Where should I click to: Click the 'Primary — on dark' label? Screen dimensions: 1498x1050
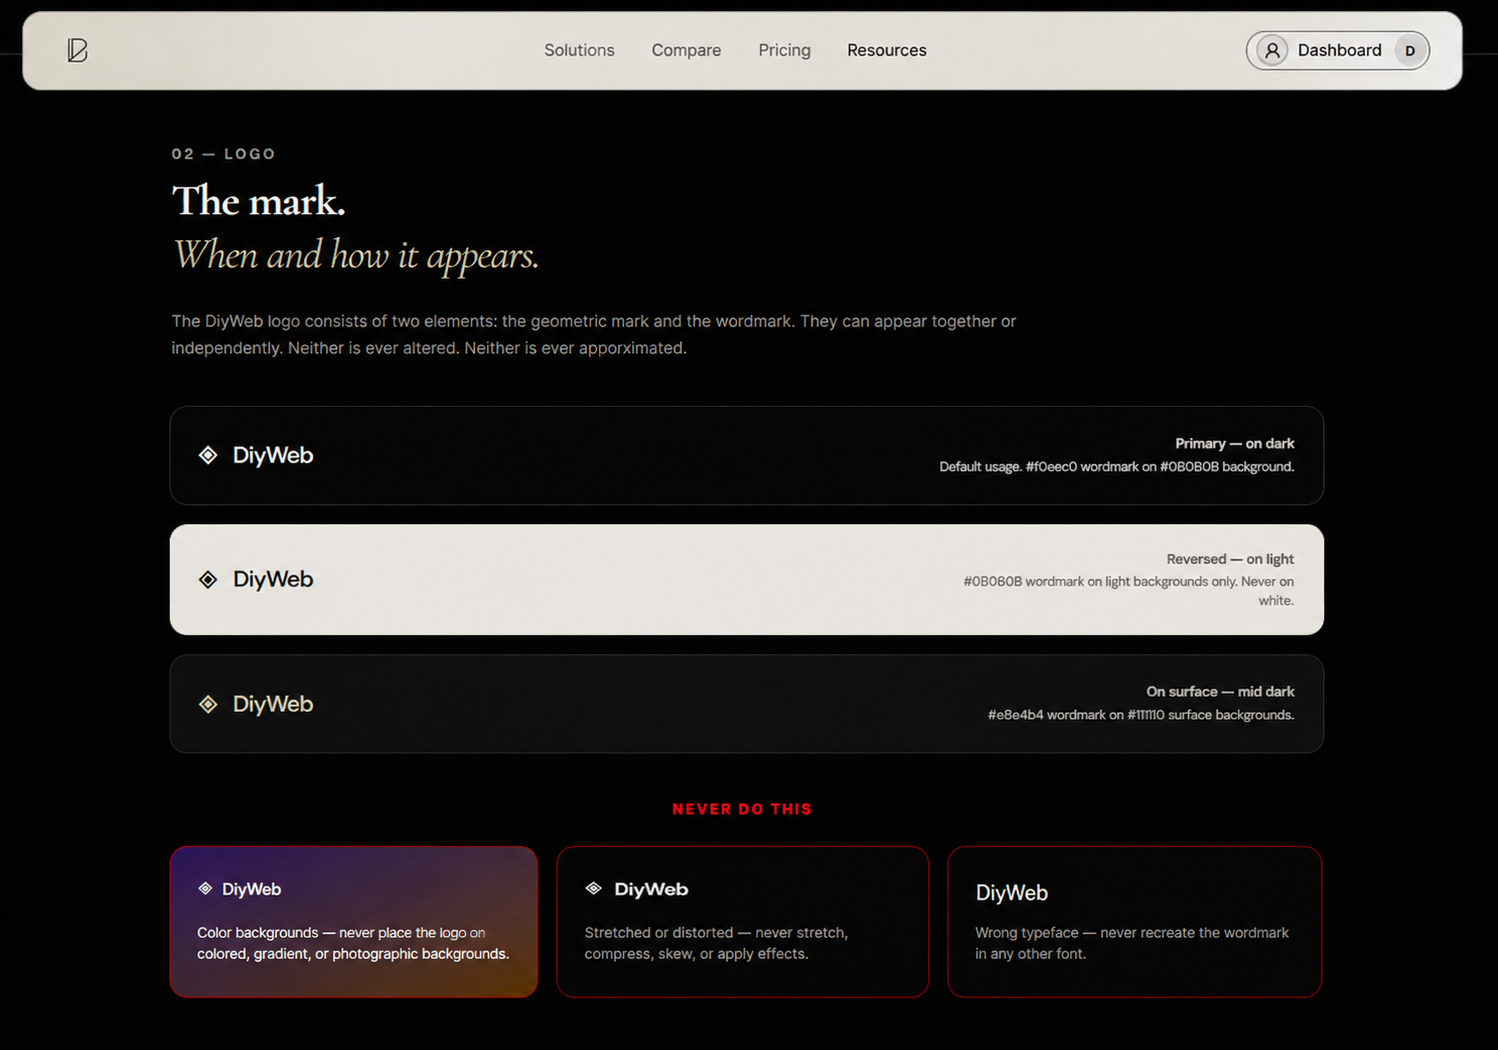point(1235,443)
